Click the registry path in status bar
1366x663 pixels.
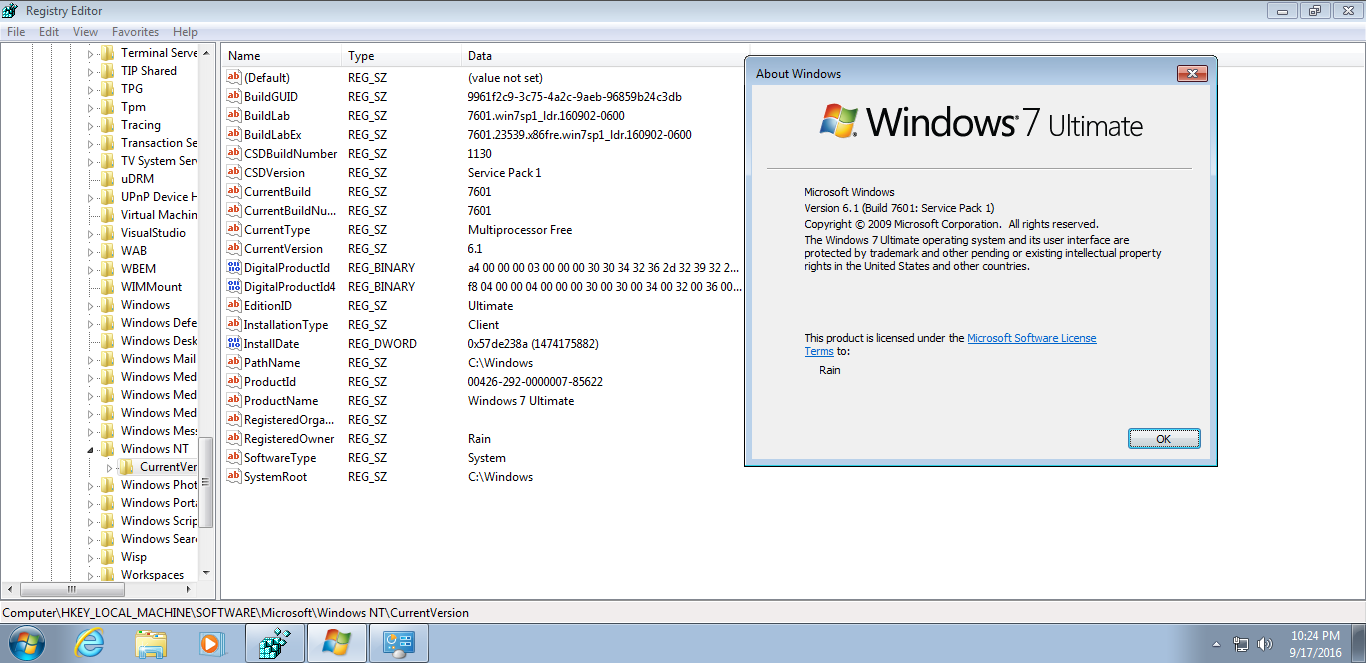pos(236,613)
